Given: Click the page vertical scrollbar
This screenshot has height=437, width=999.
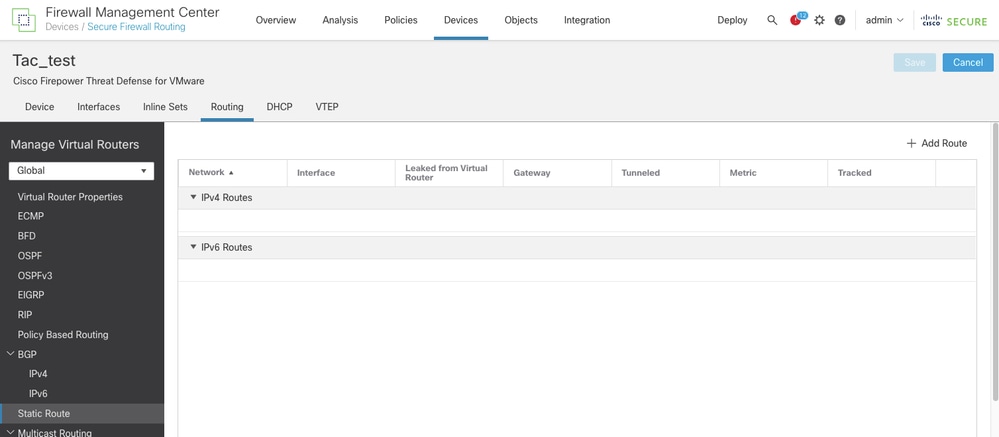Looking at the screenshot, I should (996, 261).
